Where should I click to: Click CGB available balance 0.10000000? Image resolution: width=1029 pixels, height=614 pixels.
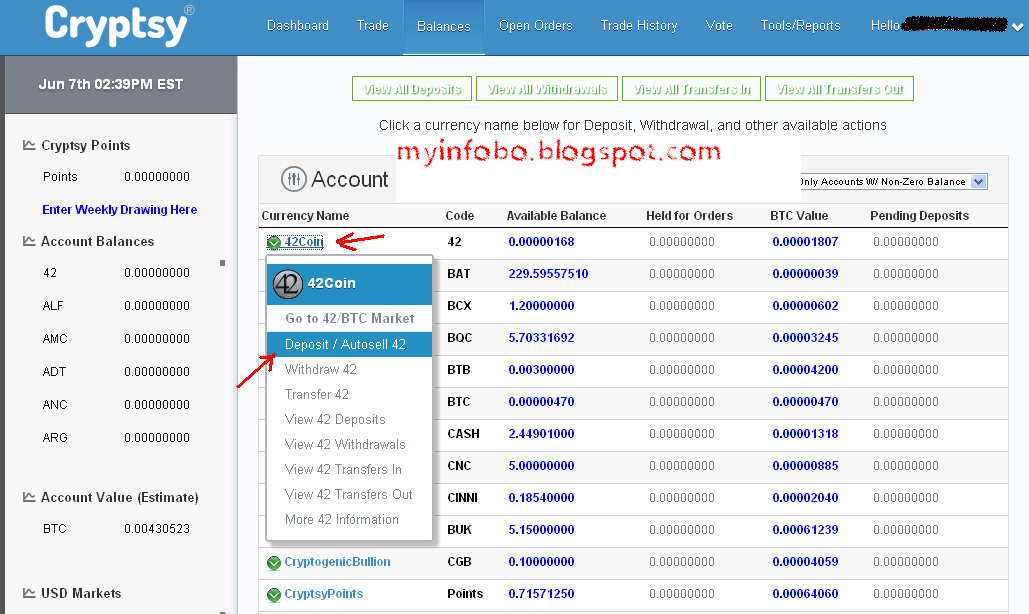541,562
